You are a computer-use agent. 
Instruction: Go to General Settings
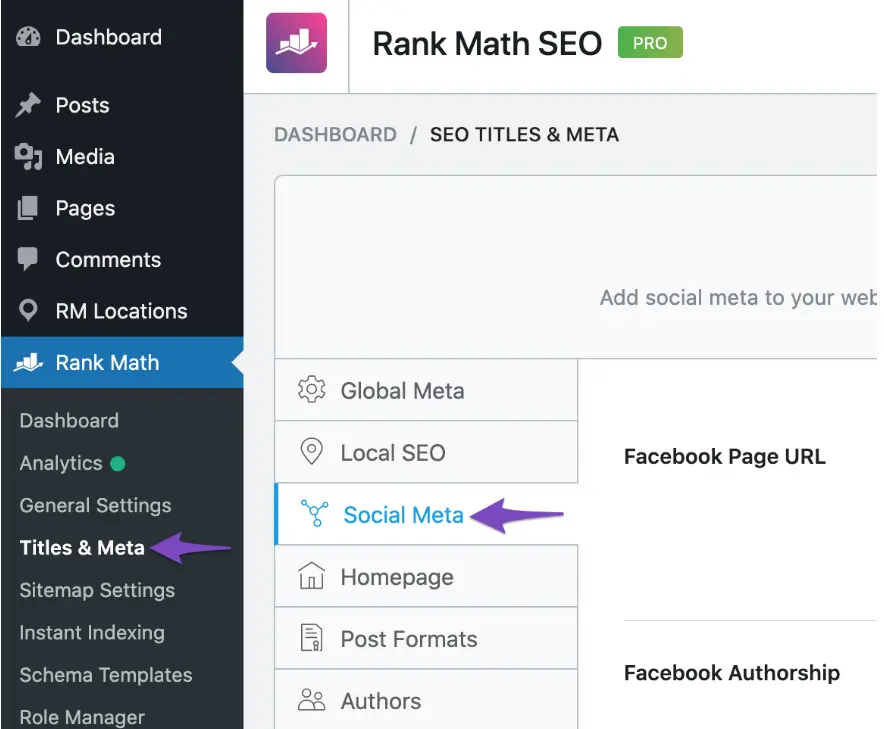click(95, 505)
